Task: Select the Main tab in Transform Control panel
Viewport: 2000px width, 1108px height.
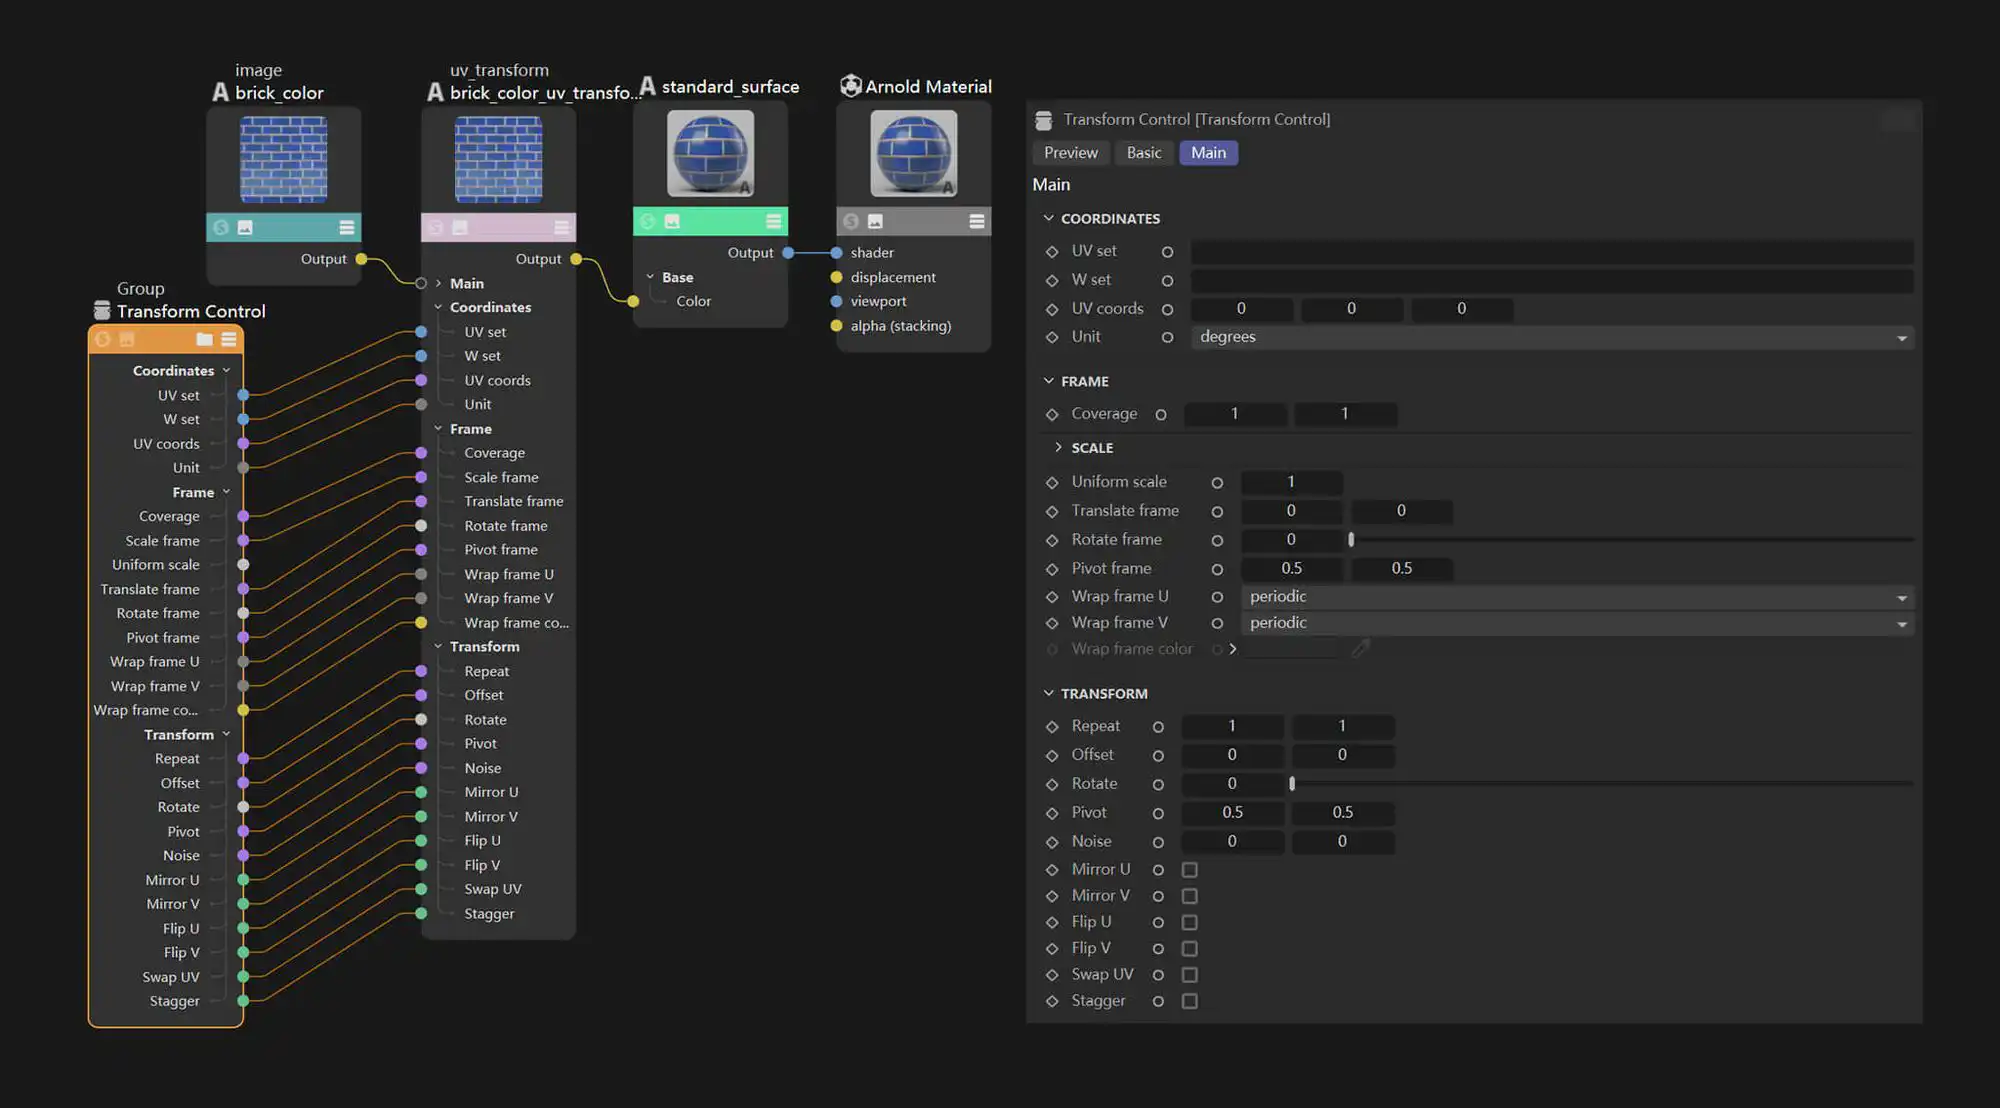Action: (x=1207, y=151)
